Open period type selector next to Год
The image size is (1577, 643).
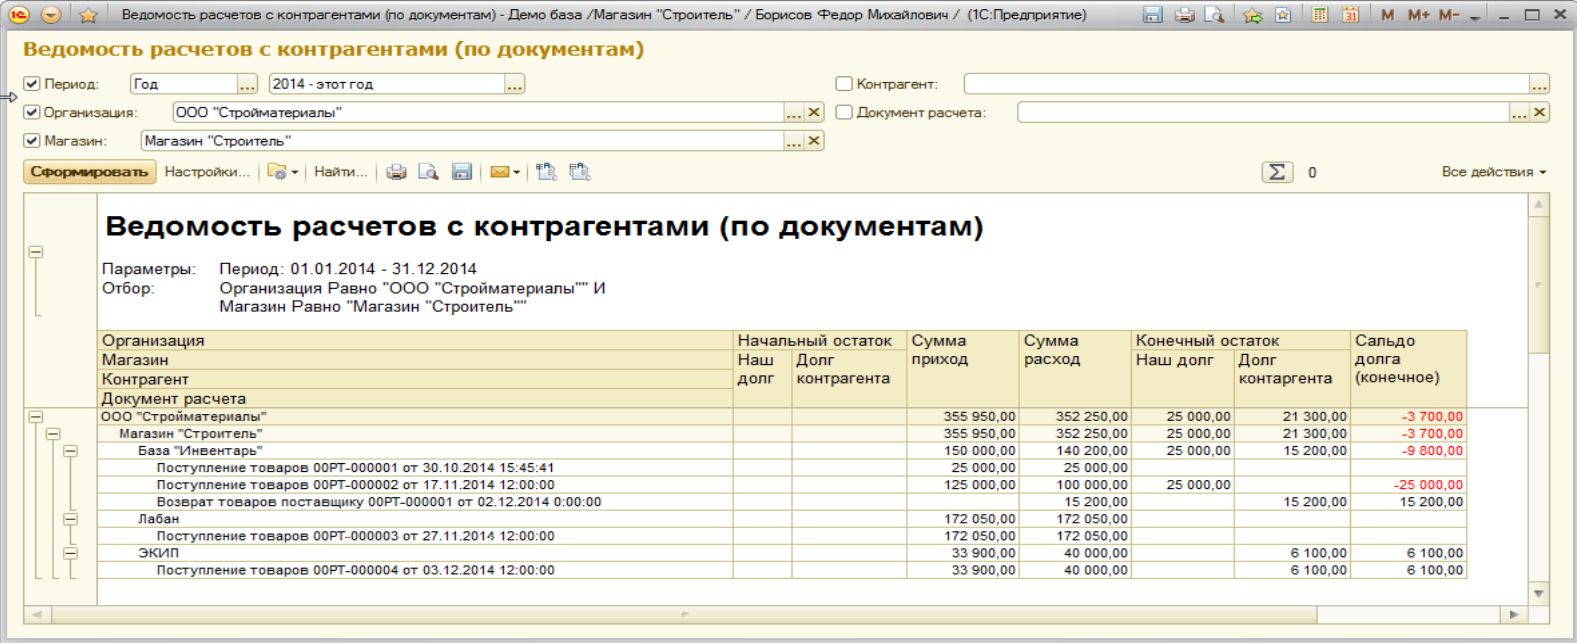click(x=247, y=85)
